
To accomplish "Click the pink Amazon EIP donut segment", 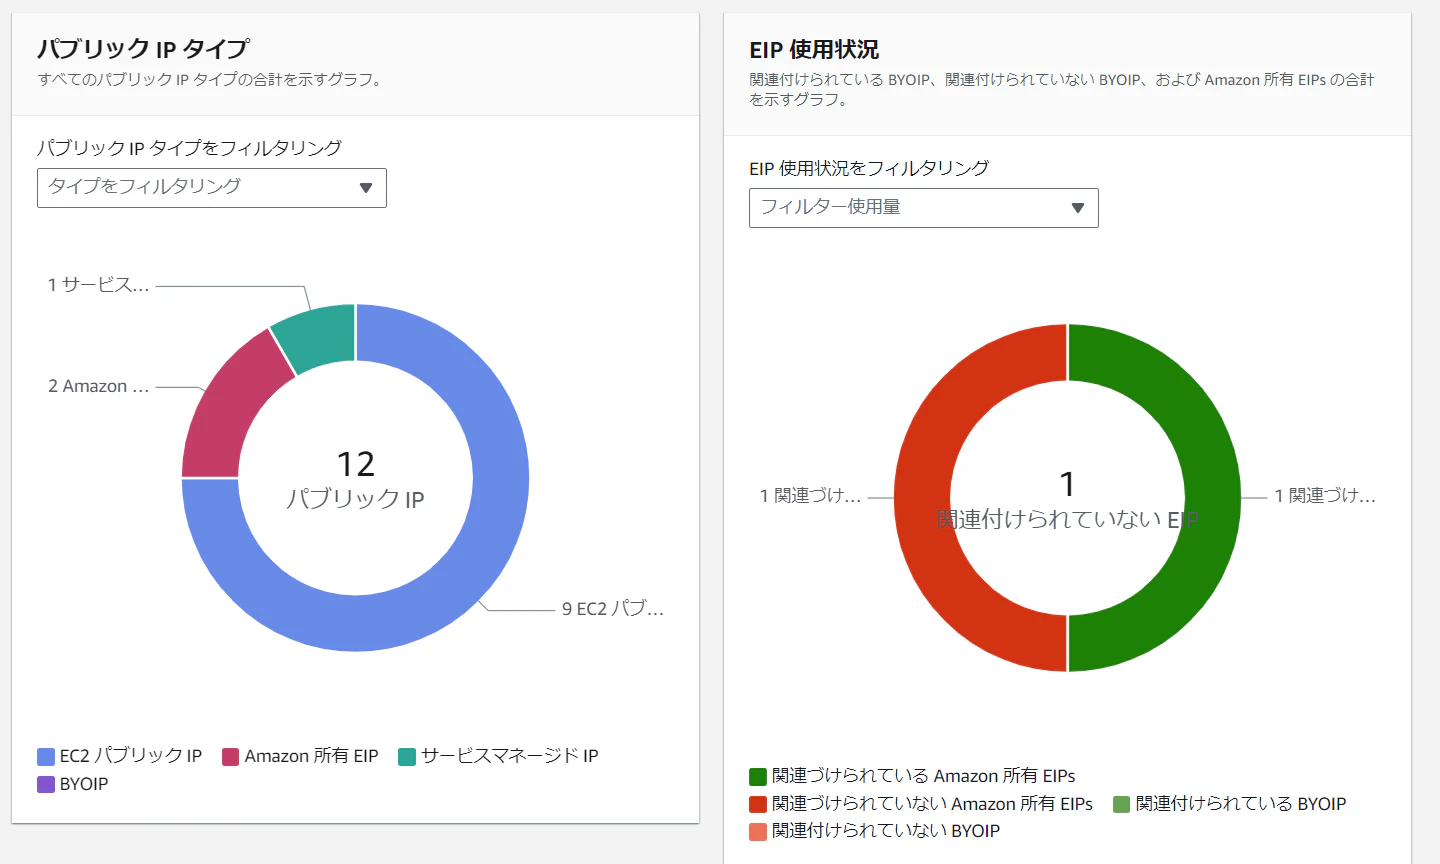I will coord(230,410).
